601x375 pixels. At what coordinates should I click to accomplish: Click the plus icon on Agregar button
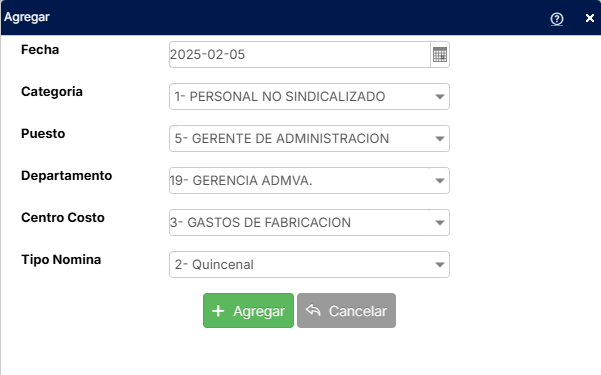coord(218,311)
